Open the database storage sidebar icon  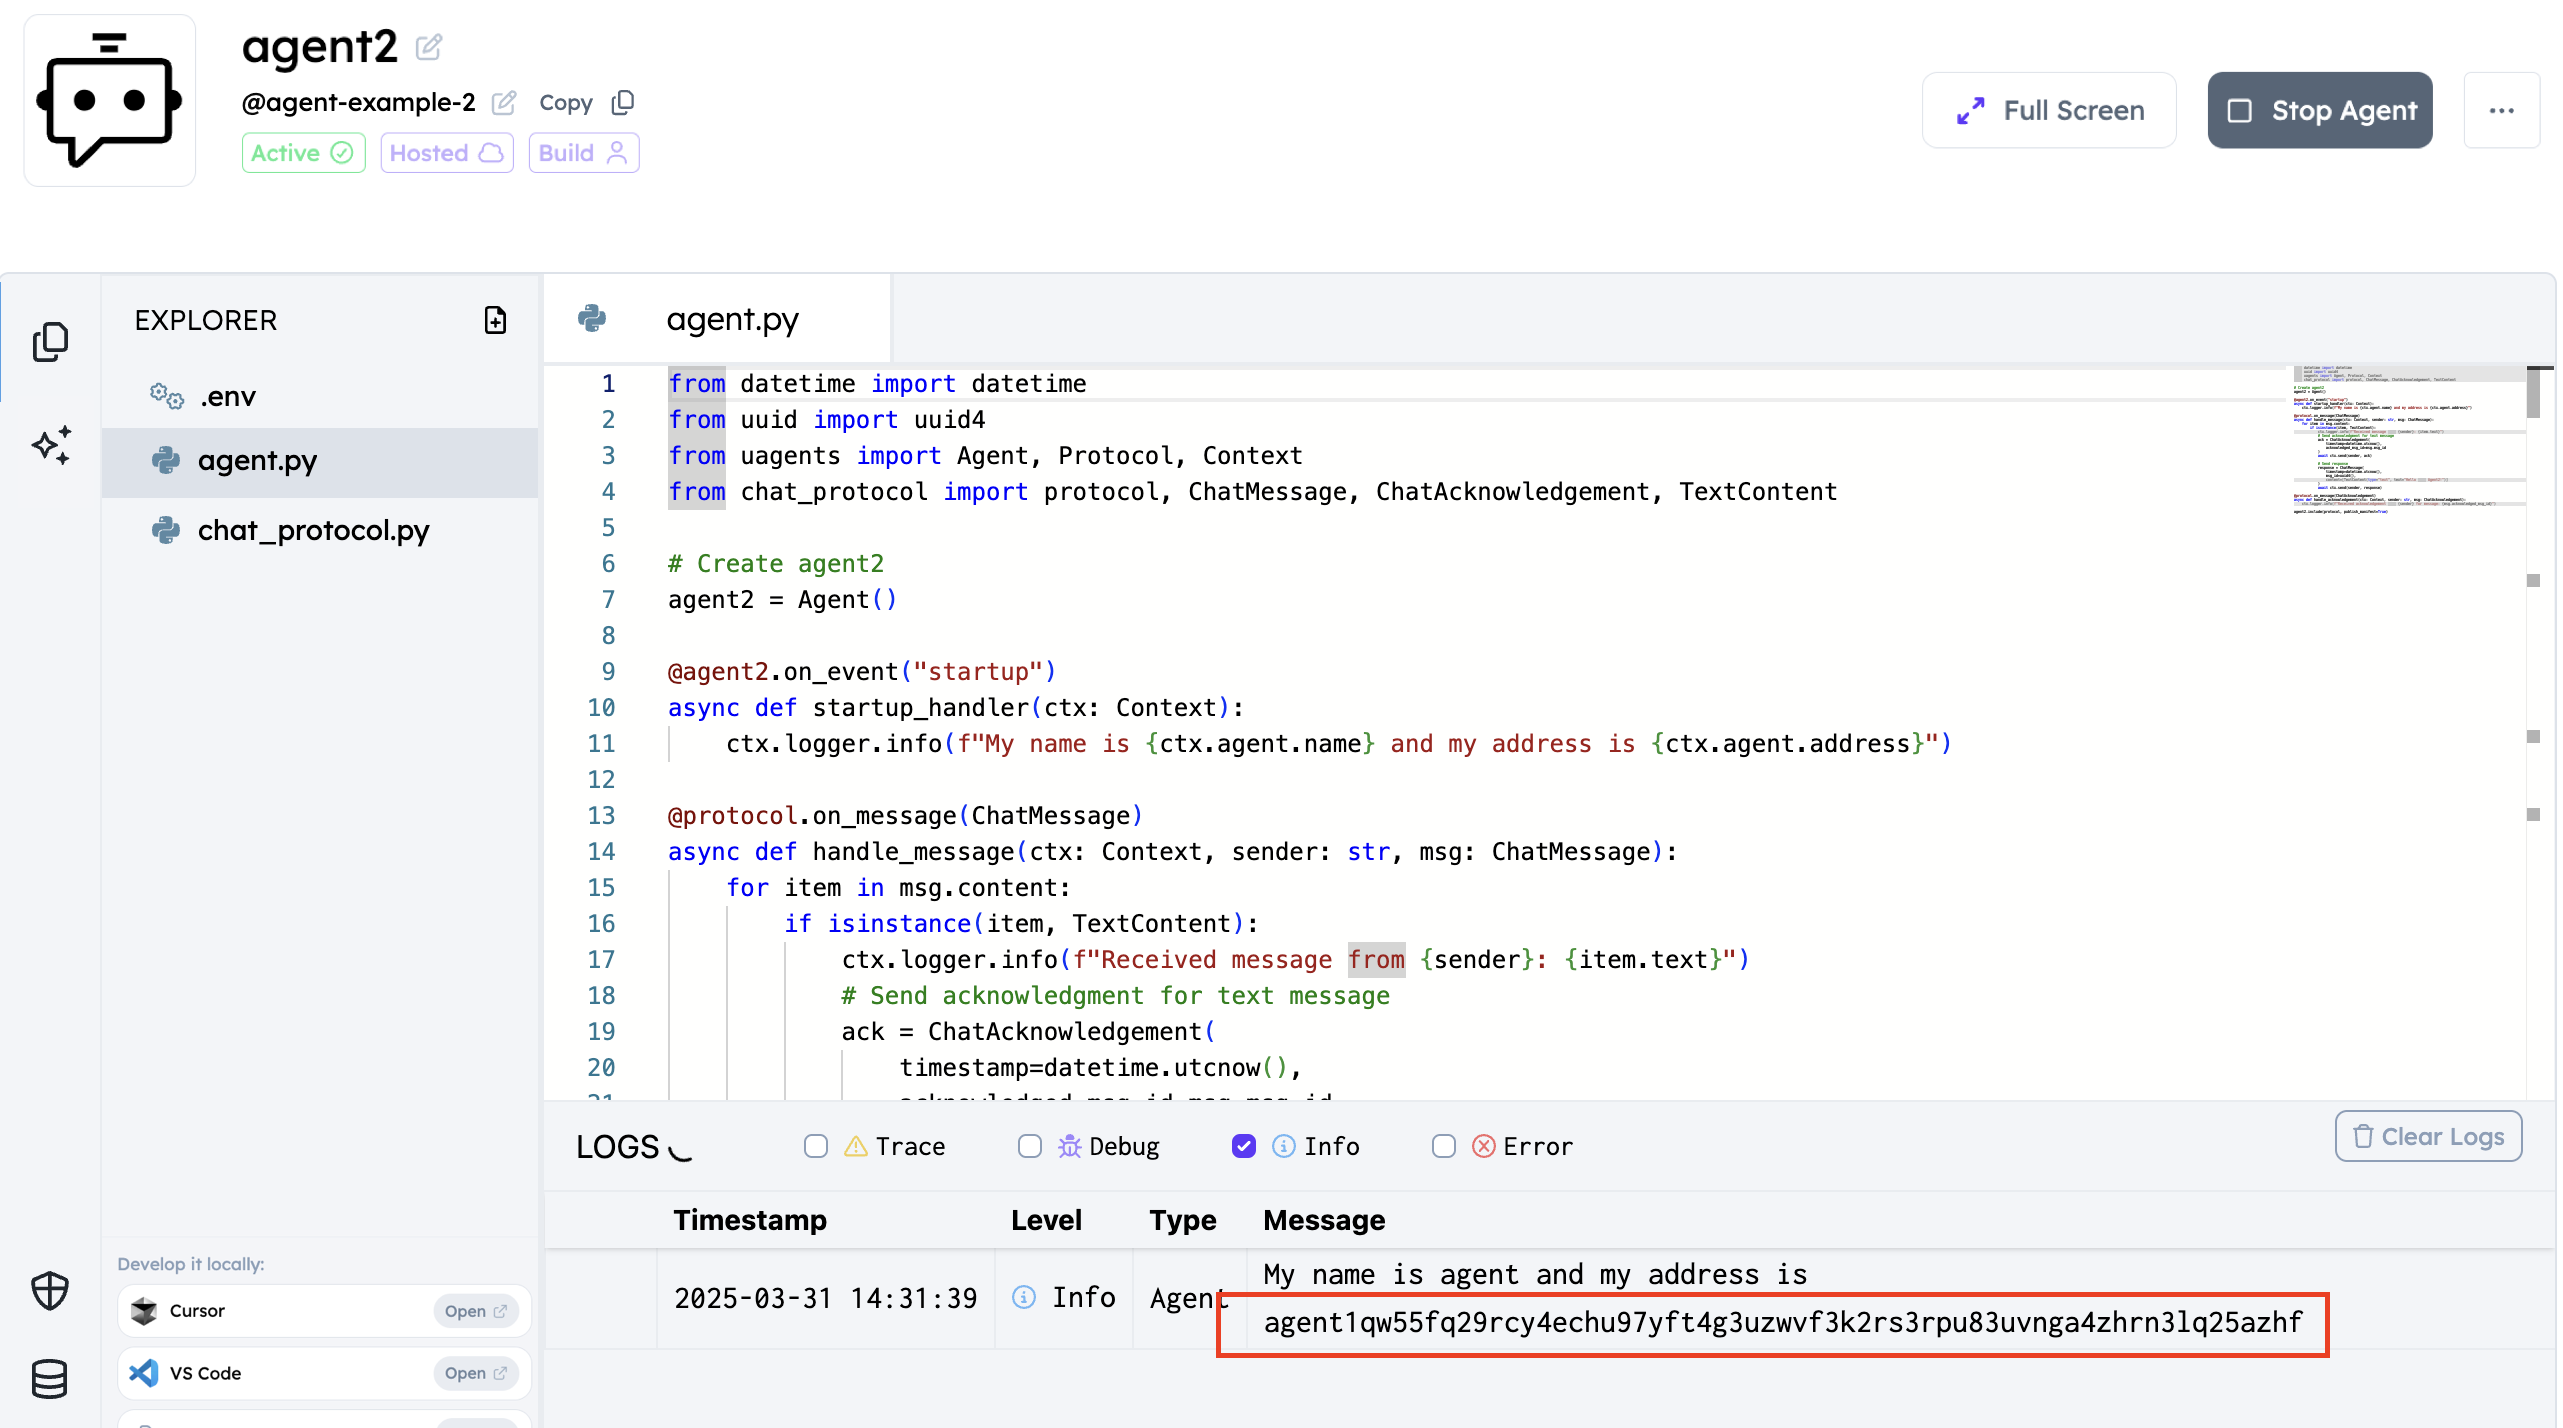click(x=50, y=1379)
